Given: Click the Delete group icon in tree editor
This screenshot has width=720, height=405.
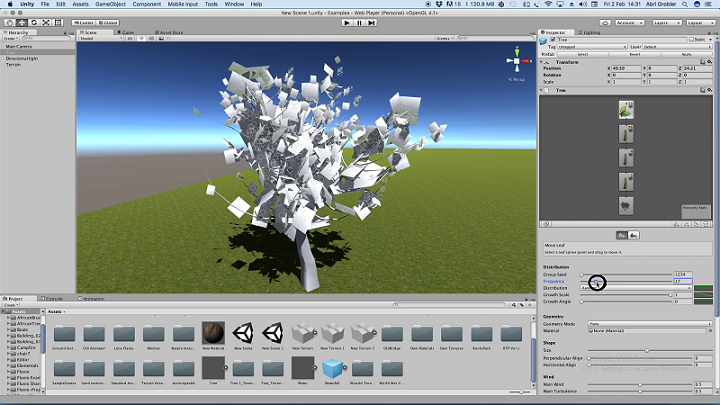Looking at the screenshot, I should coord(706,225).
